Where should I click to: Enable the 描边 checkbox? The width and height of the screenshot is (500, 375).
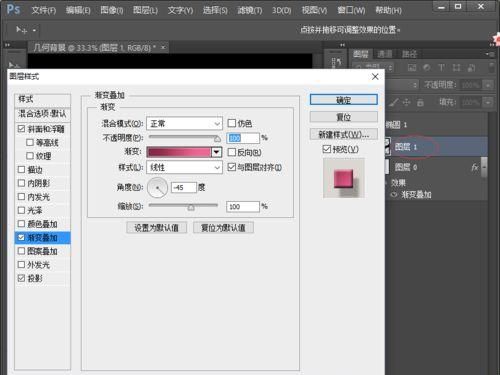coord(21,170)
